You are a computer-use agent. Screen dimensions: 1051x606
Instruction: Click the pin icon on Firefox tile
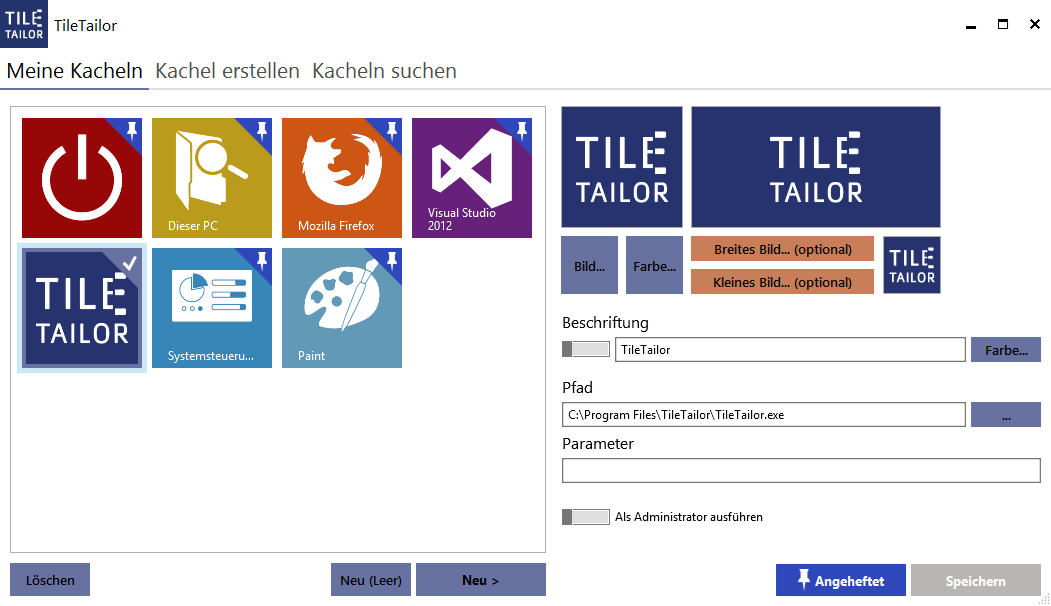coord(392,129)
